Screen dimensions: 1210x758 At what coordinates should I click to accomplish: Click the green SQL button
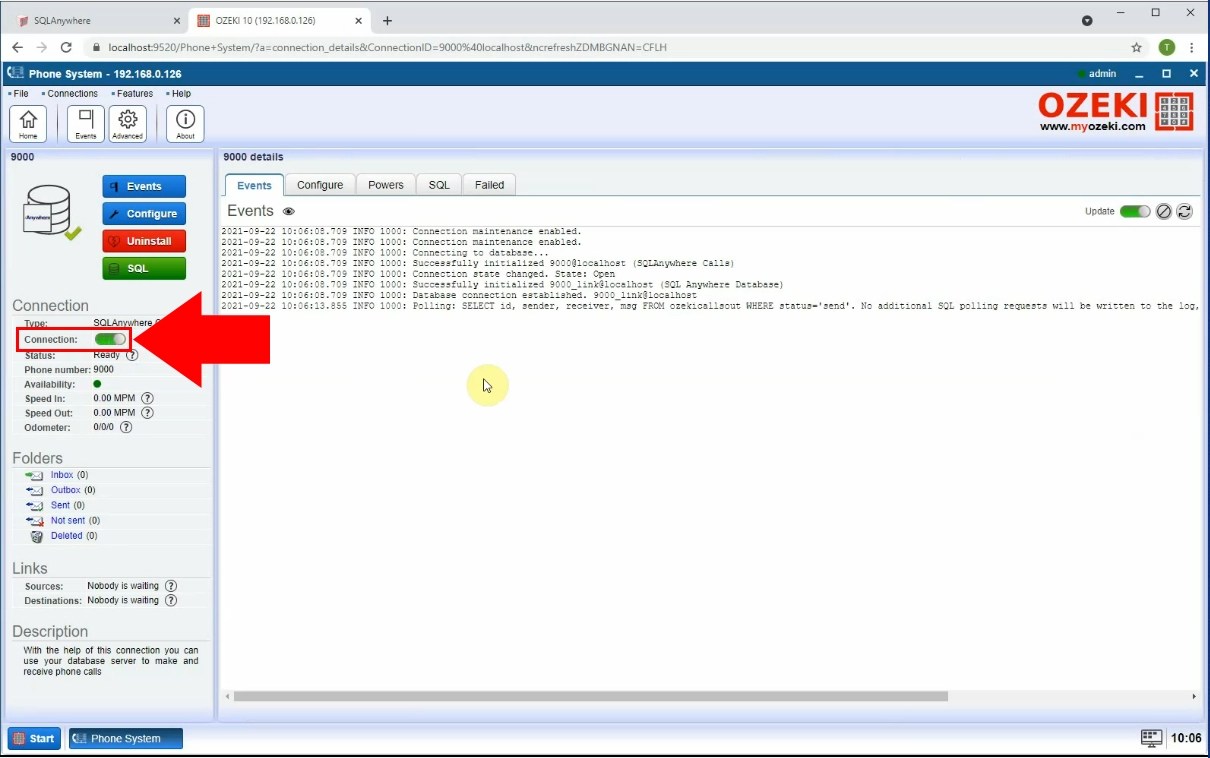[x=144, y=268]
